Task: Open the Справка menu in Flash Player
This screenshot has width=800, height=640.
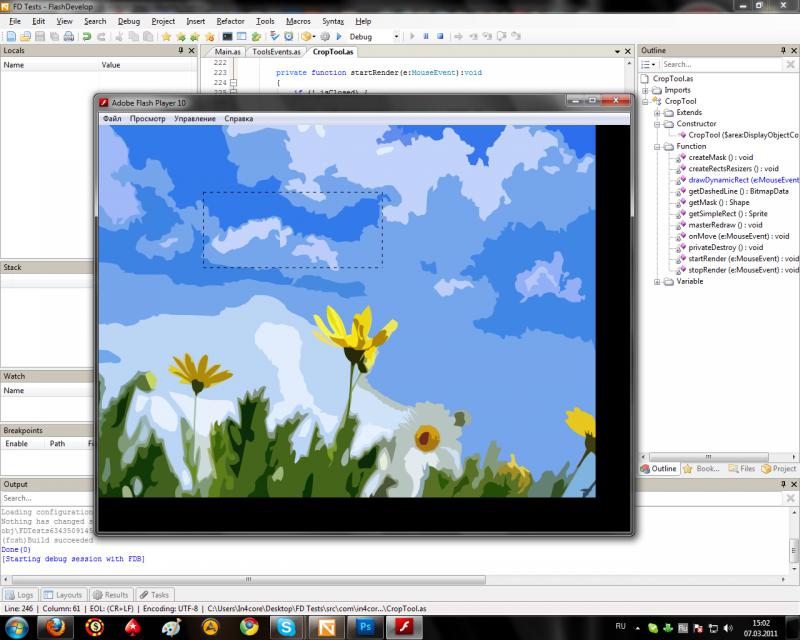Action: pyautogui.click(x=238, y=118)
